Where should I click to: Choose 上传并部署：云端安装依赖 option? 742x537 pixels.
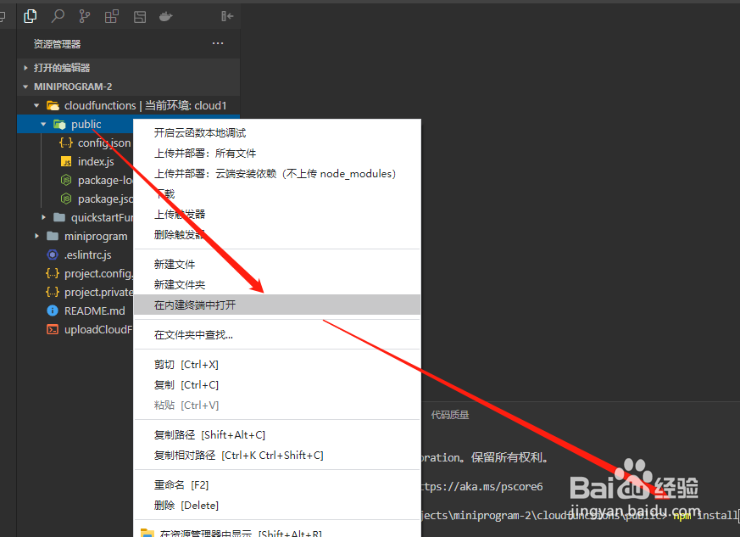tap(277, 174)
